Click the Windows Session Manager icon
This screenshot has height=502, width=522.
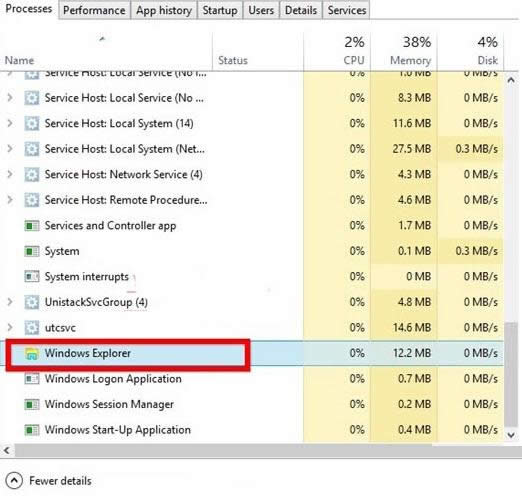click(32, 404)
